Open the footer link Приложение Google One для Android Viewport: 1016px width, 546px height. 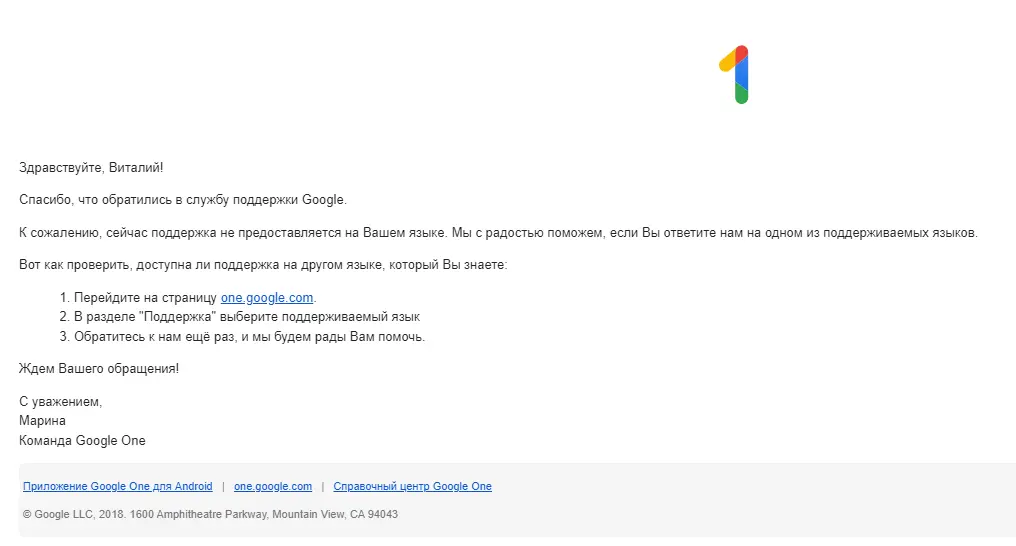pos(117,486)
